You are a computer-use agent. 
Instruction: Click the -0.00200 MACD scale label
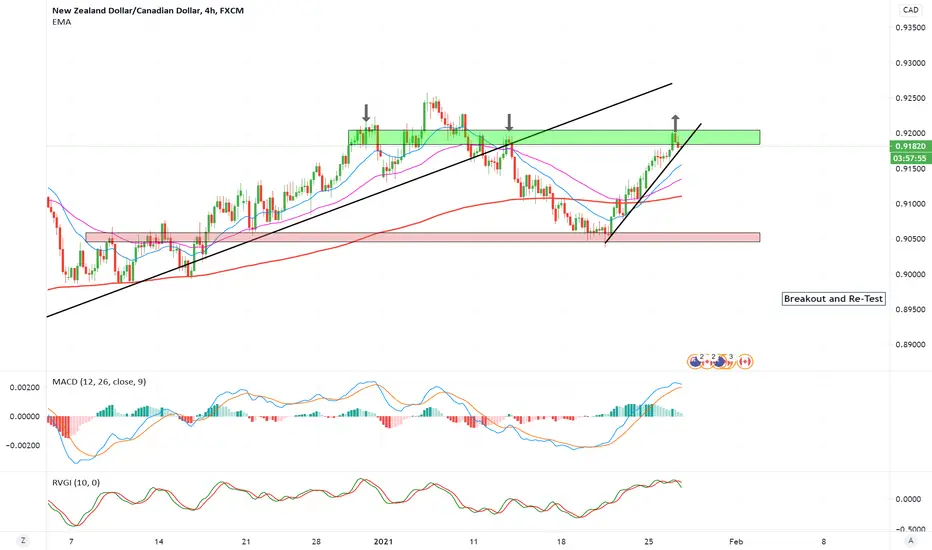point(23,445)
